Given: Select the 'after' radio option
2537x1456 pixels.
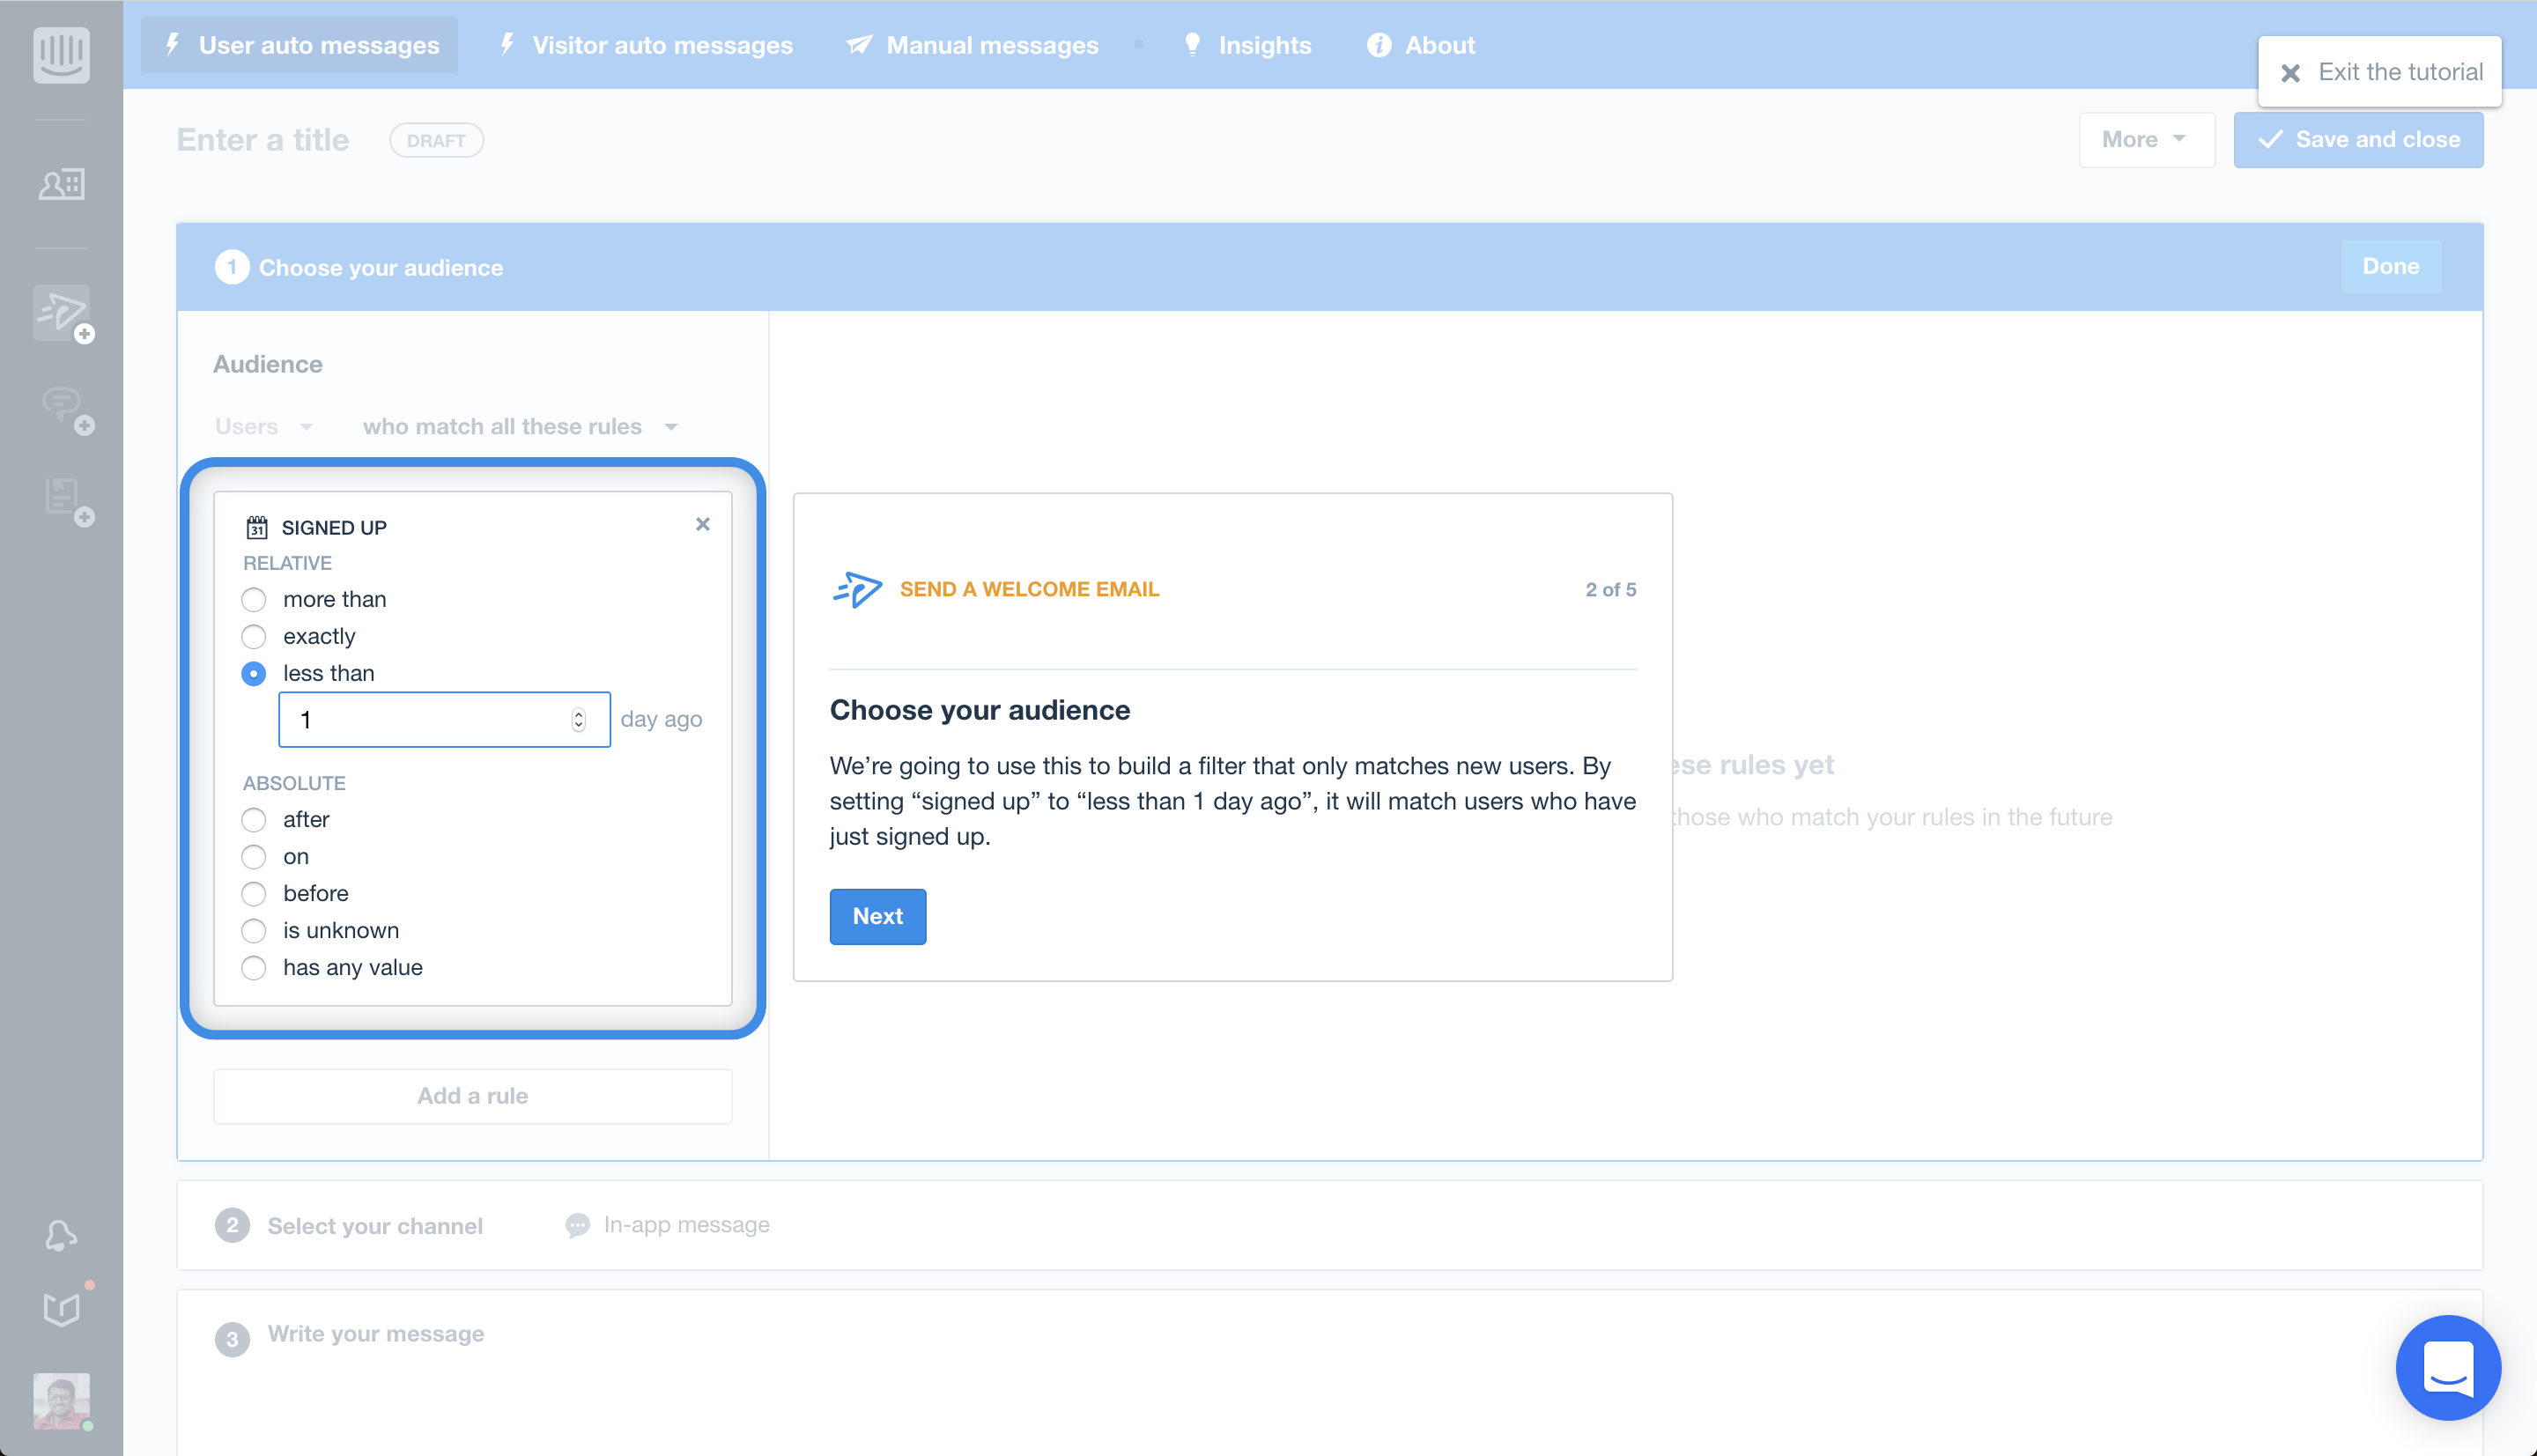Looking at the screenshot, I should (x=254, y=819).
